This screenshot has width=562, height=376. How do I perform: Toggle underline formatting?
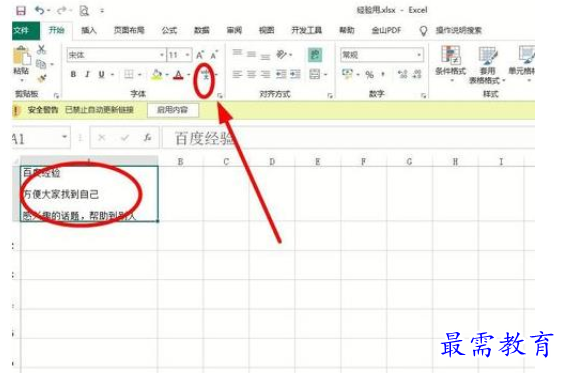(x=101, y=74)
